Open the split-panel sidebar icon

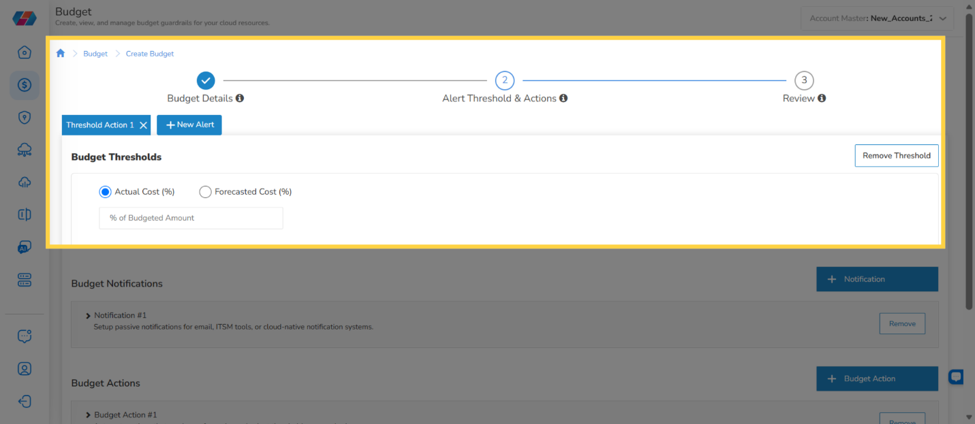24,214
